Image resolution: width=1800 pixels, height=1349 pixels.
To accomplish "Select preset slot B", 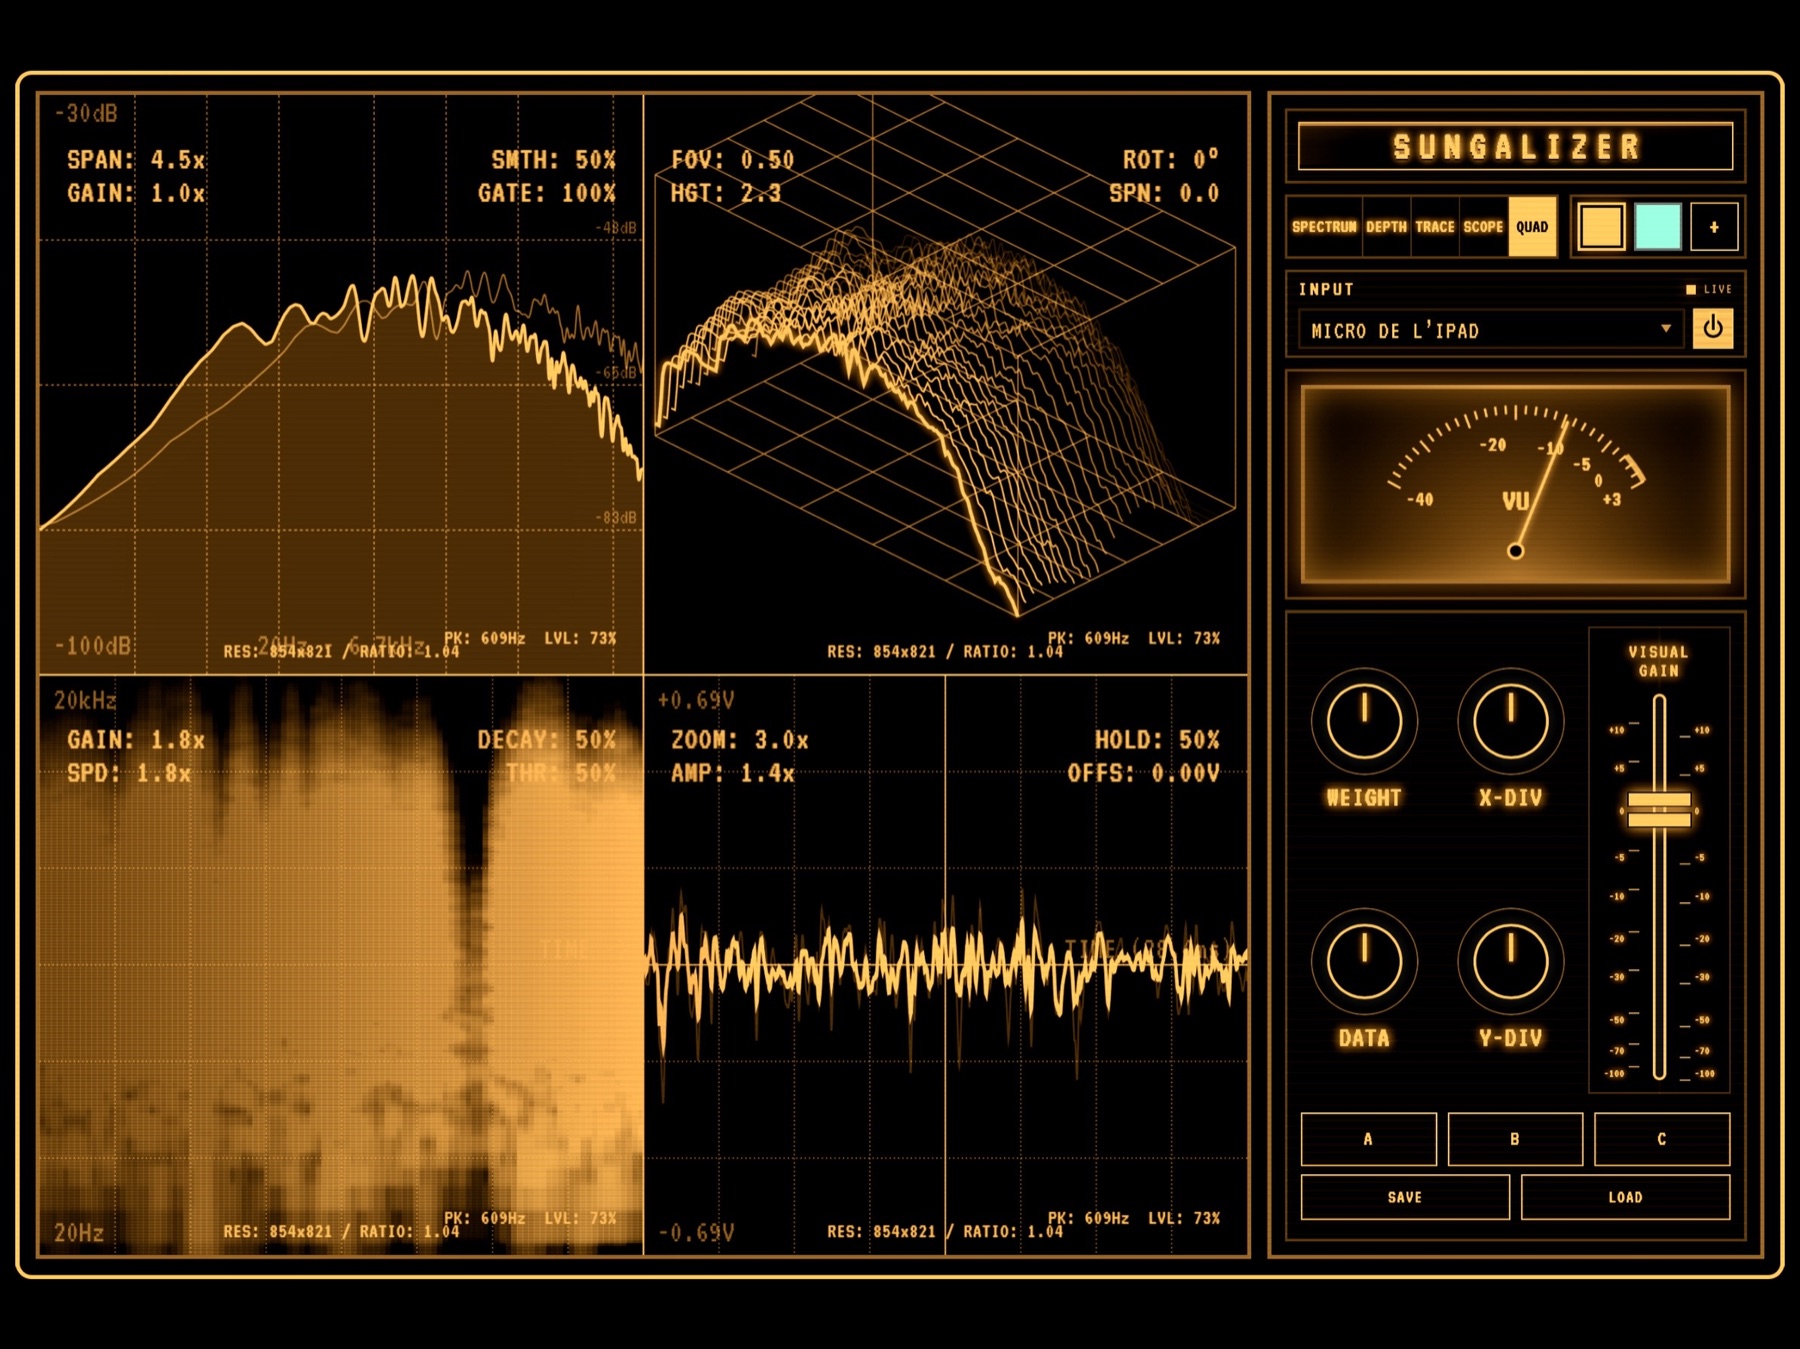I will pos(1515,1139).
